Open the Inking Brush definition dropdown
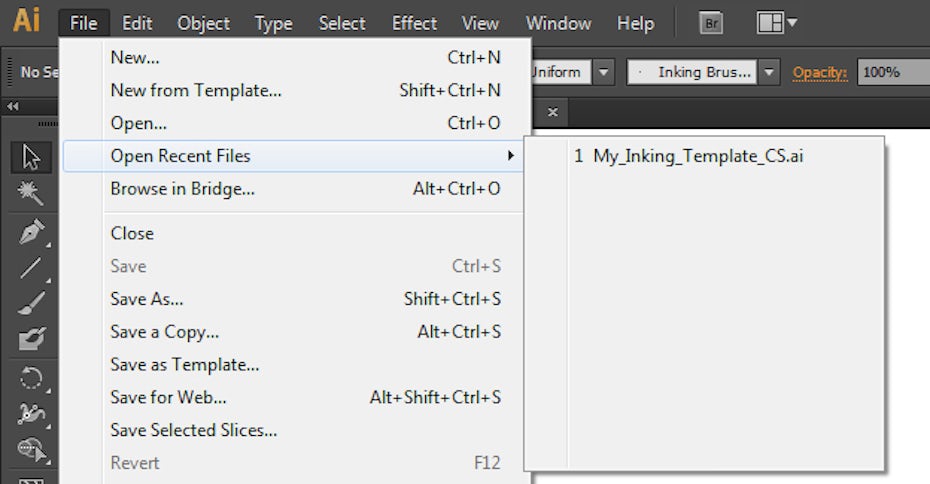The height and width of the screenshot is (484, 930). tap(768, 72)
